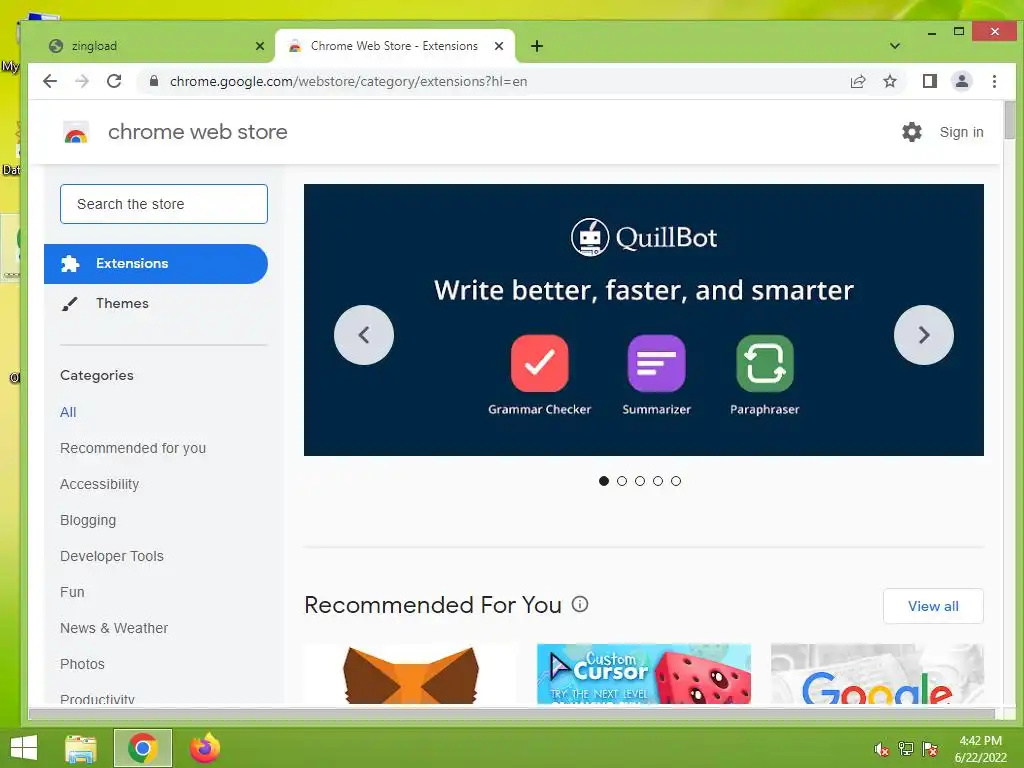This screenshot has height=768, width=1024.
Task: Select the second carousel dot
Action: coord(622,481)
